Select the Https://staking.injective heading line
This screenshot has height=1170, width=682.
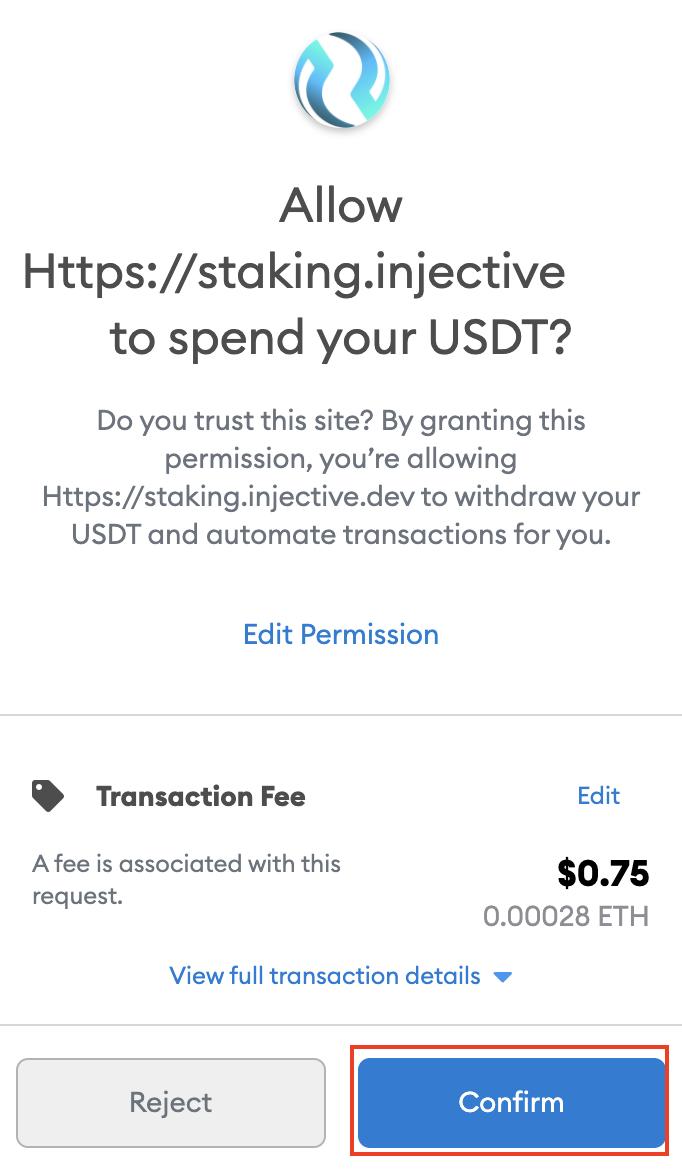click(x=294, y=272)
